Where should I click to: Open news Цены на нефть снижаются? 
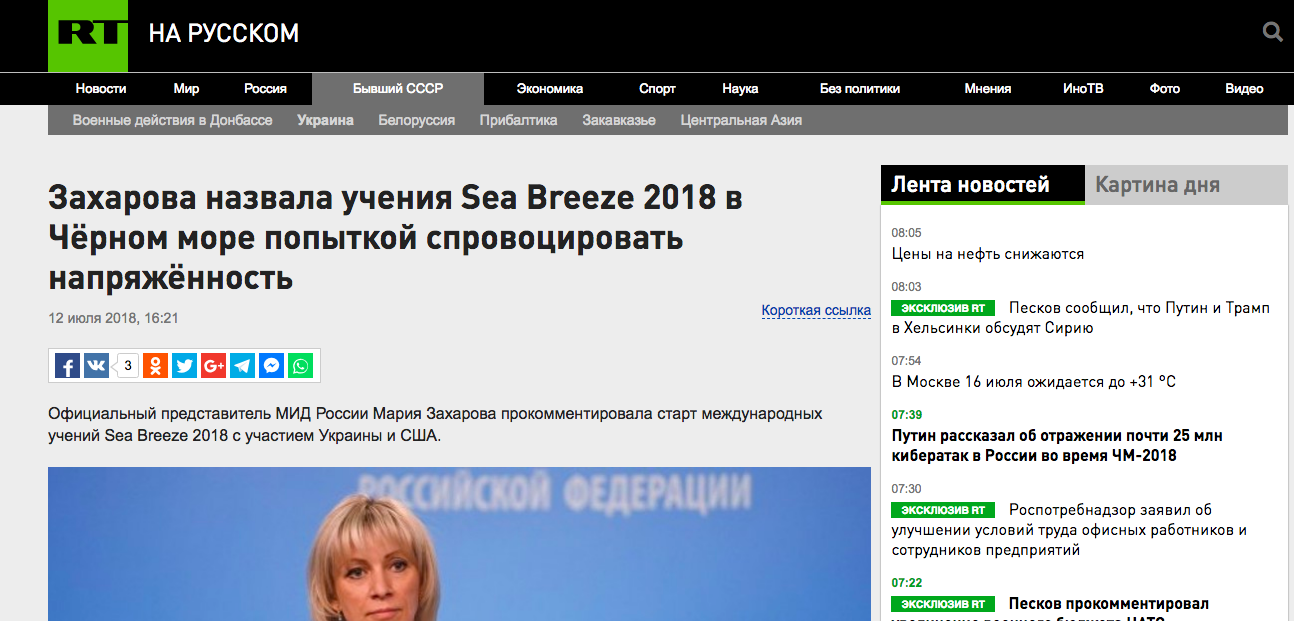point(988,254)
